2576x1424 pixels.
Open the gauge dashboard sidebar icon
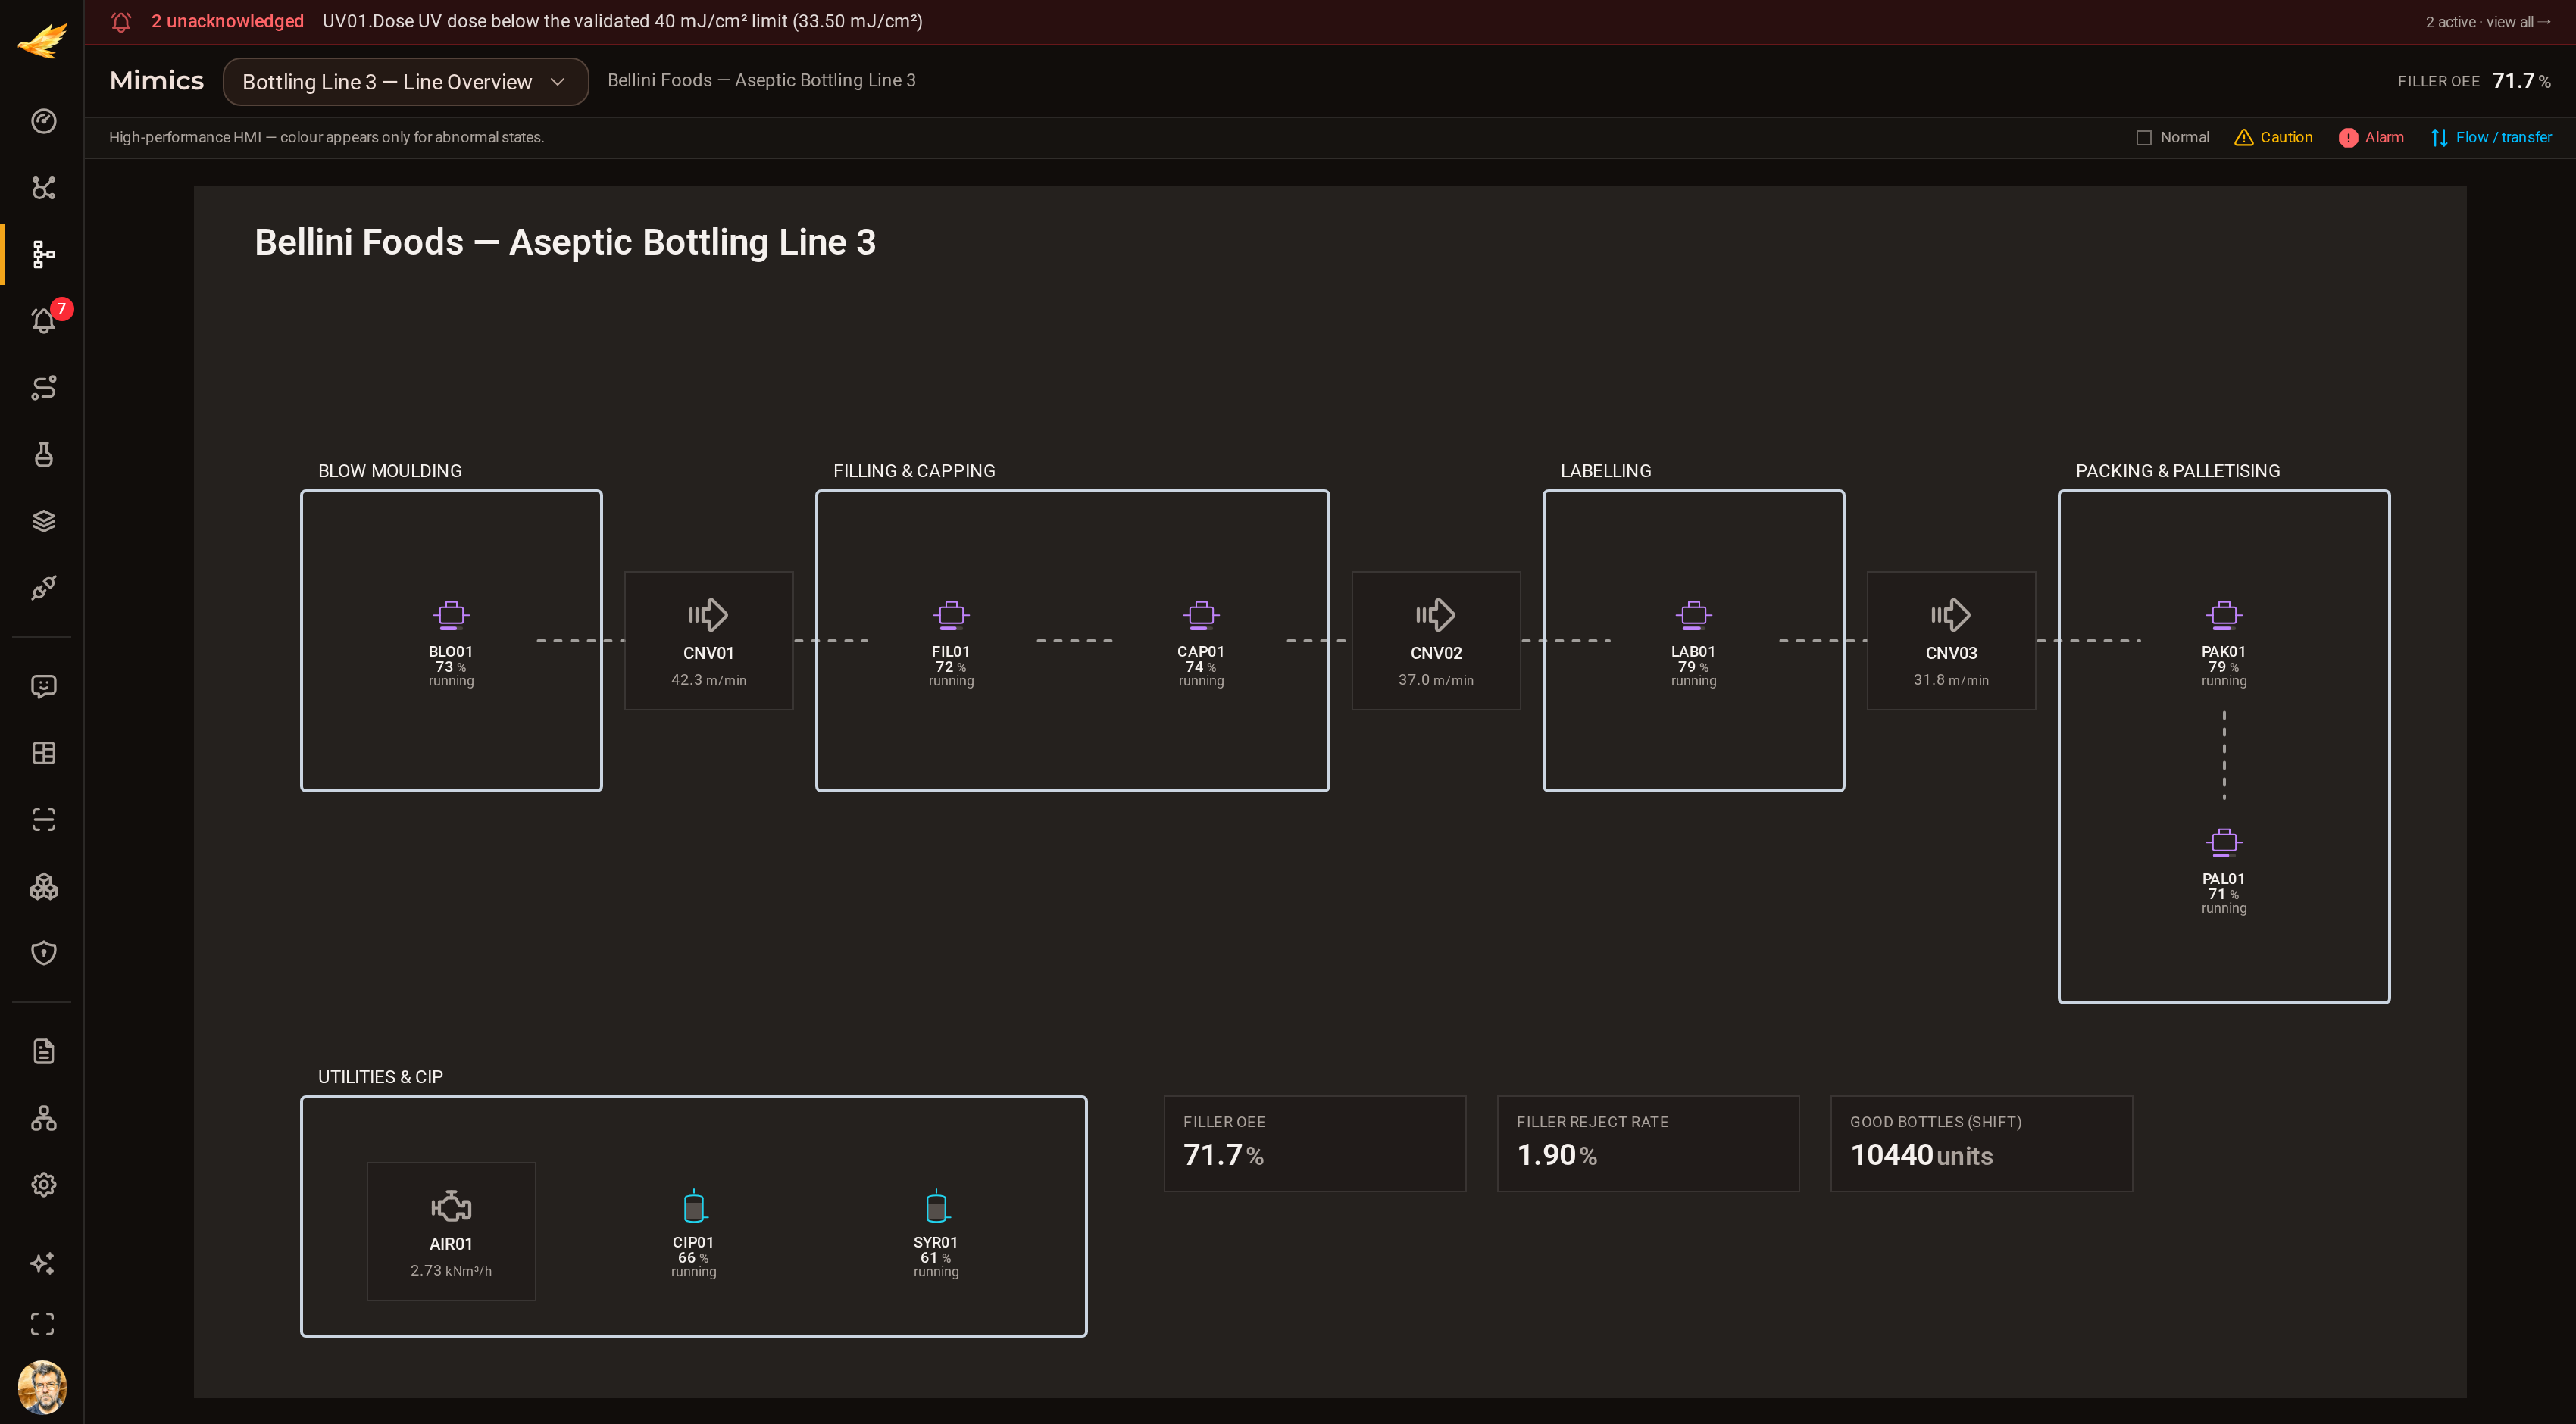click(x=43, y=121)
